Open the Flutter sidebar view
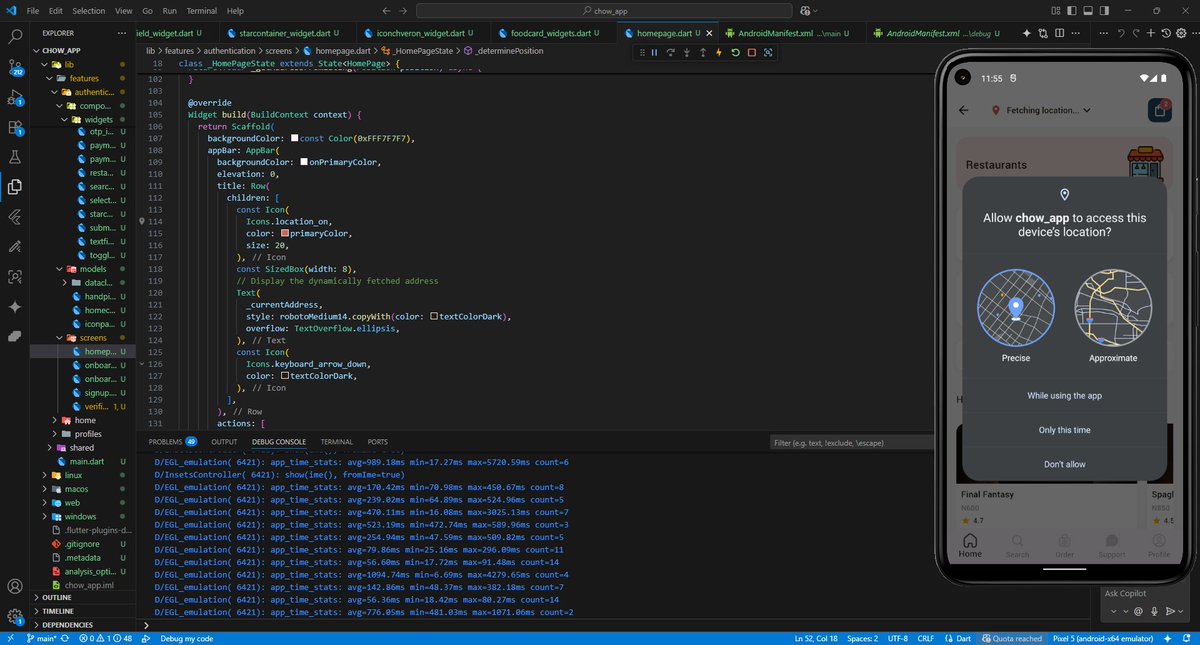The image size is (1200, 645). pyautogui.click(x=15, y=216)
